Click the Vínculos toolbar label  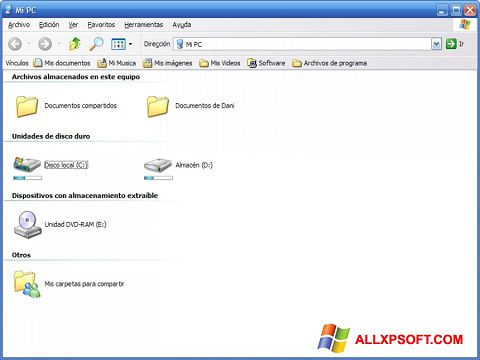point(17,63)
